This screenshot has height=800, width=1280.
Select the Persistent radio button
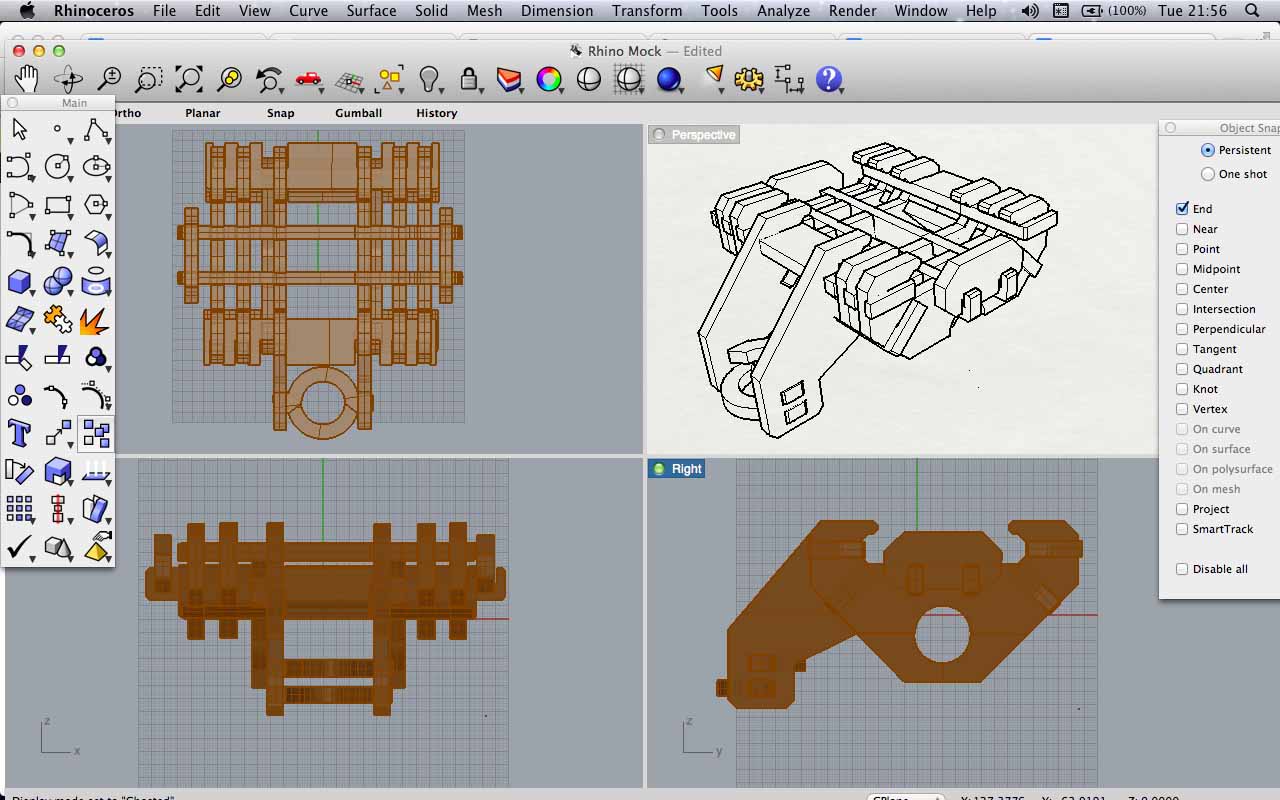point(1208,150)
